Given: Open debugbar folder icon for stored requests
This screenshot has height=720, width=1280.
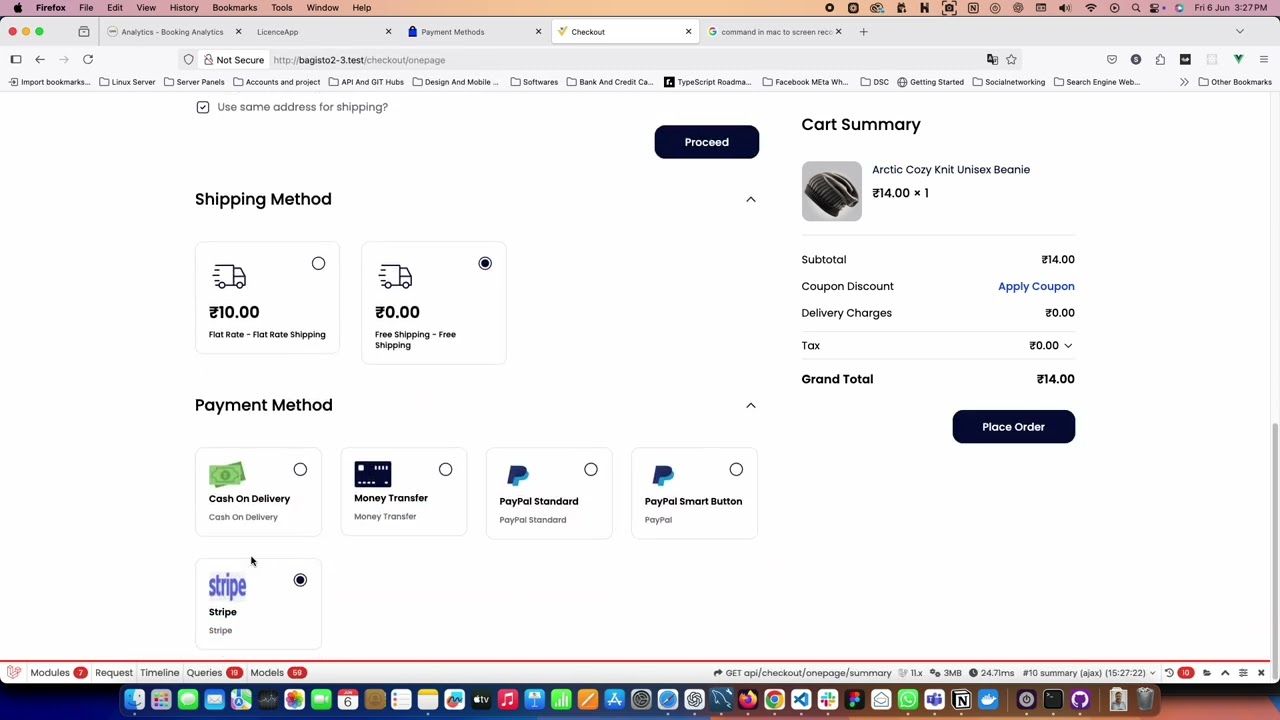Looking at the screenshot, I should point(1207,673).
